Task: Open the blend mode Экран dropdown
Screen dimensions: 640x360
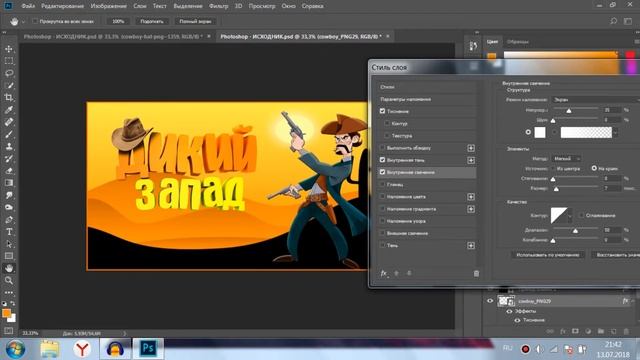Action: (x=596, y=100)
